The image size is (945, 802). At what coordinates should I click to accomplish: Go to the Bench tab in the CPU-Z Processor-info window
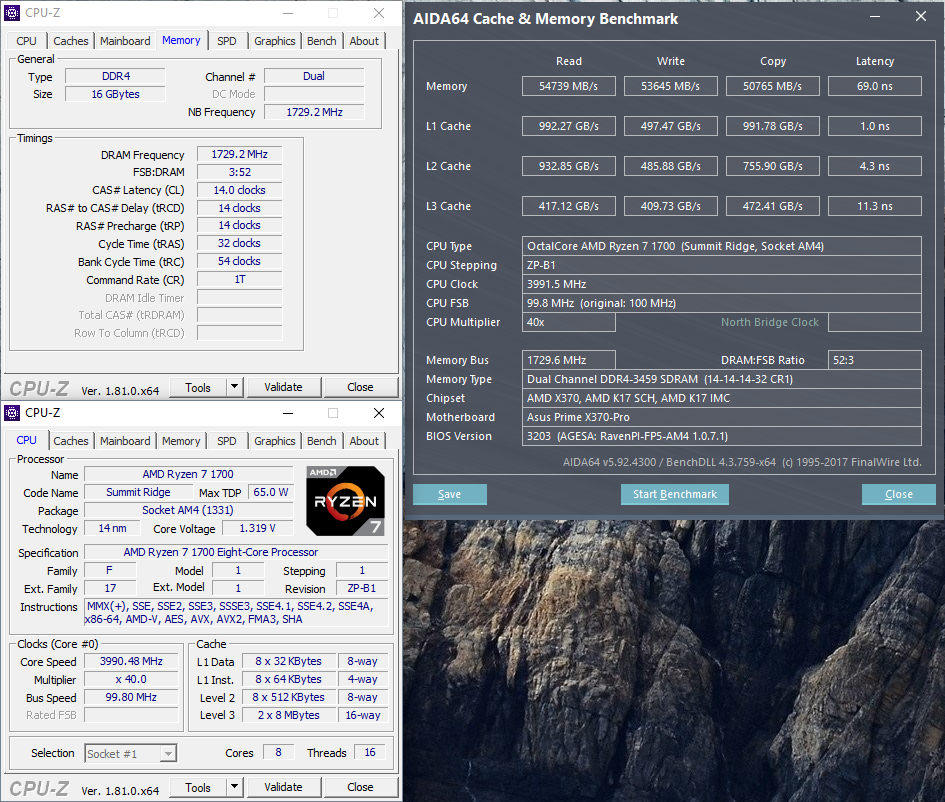[x=322, y=441]
